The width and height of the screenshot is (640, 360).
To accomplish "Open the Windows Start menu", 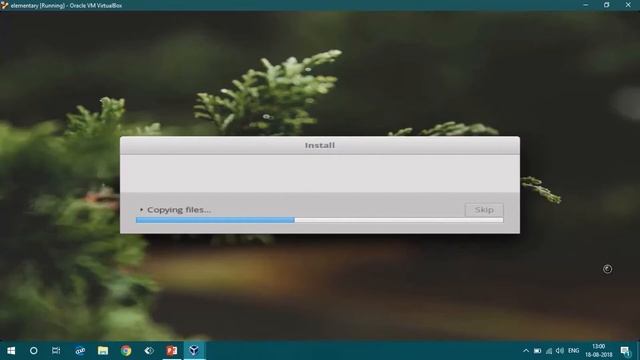I will pos(11,351).
